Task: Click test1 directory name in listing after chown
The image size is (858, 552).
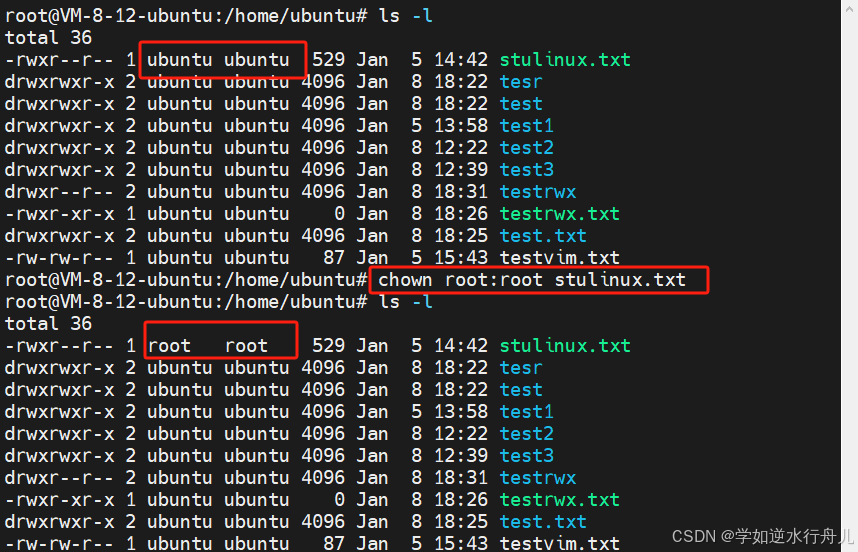Action: click(x=526, y=412)
